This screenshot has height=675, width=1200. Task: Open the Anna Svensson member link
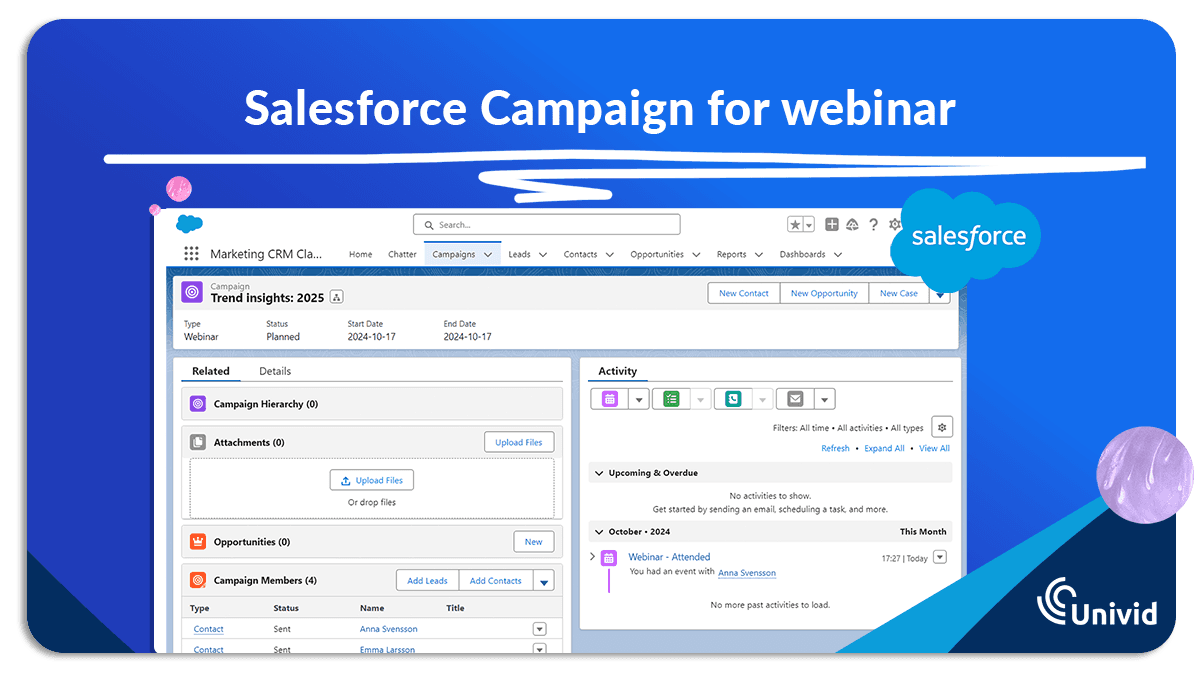388,629
